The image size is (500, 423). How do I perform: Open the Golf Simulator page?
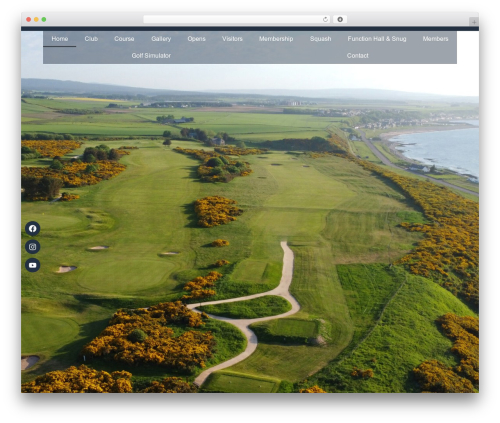tap(151, 55)
